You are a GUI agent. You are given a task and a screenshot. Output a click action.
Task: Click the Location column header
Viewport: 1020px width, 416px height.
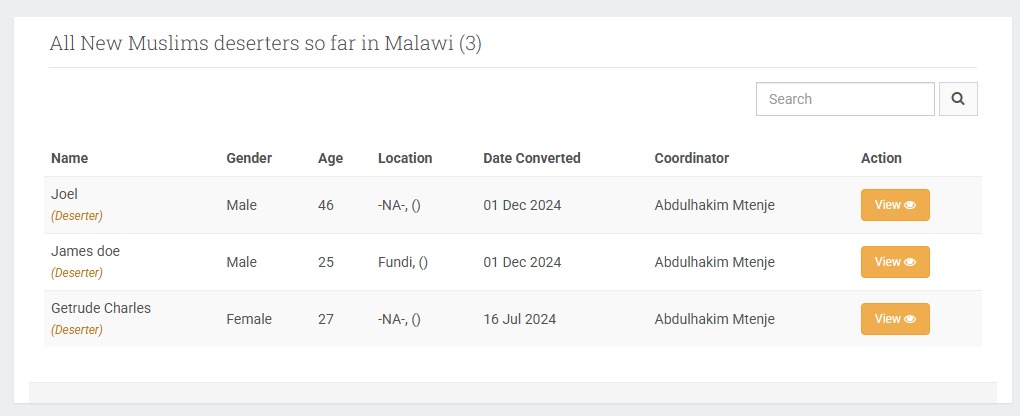pos(405,158)
